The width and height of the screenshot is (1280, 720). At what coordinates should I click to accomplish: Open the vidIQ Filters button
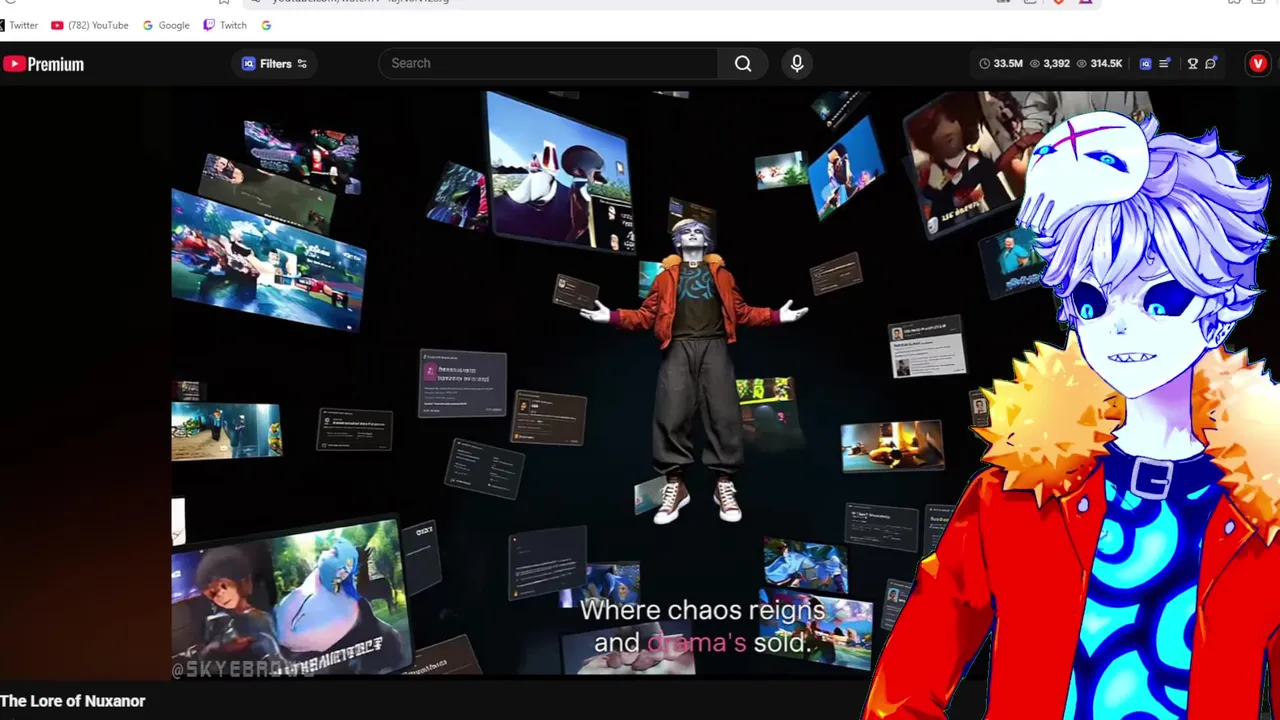[x=275, y=64]
